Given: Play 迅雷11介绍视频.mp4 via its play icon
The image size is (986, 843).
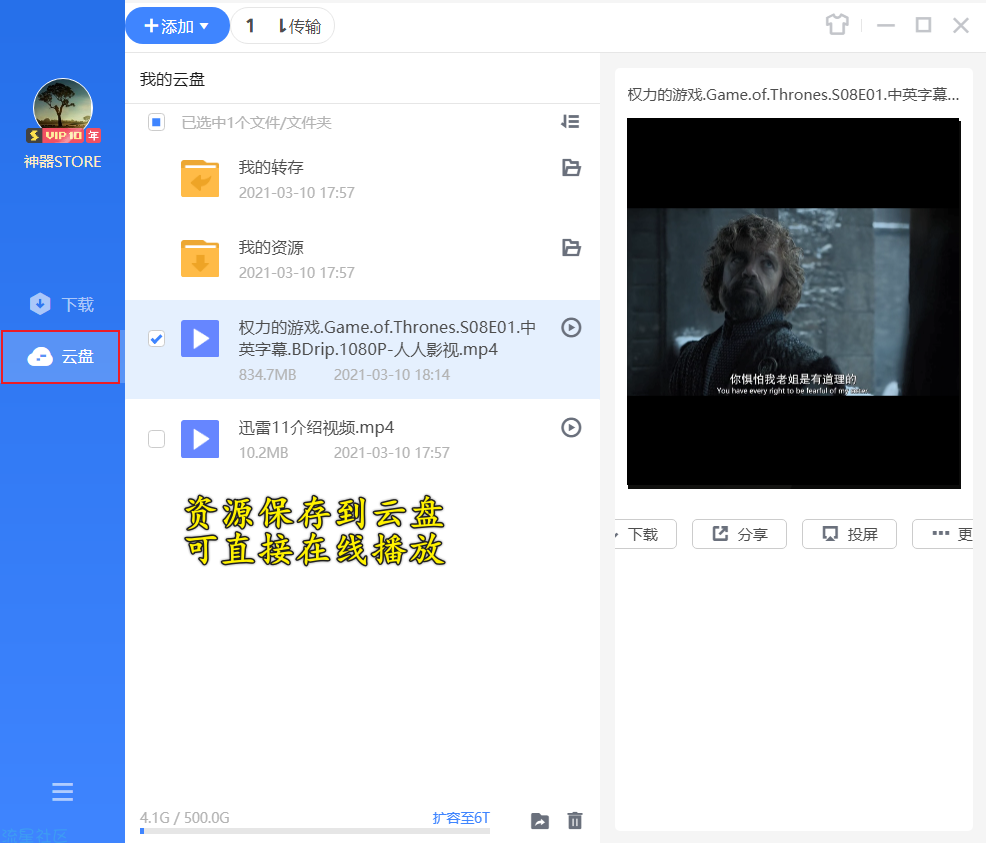Looking at the screenshot, I should (571, 427).
